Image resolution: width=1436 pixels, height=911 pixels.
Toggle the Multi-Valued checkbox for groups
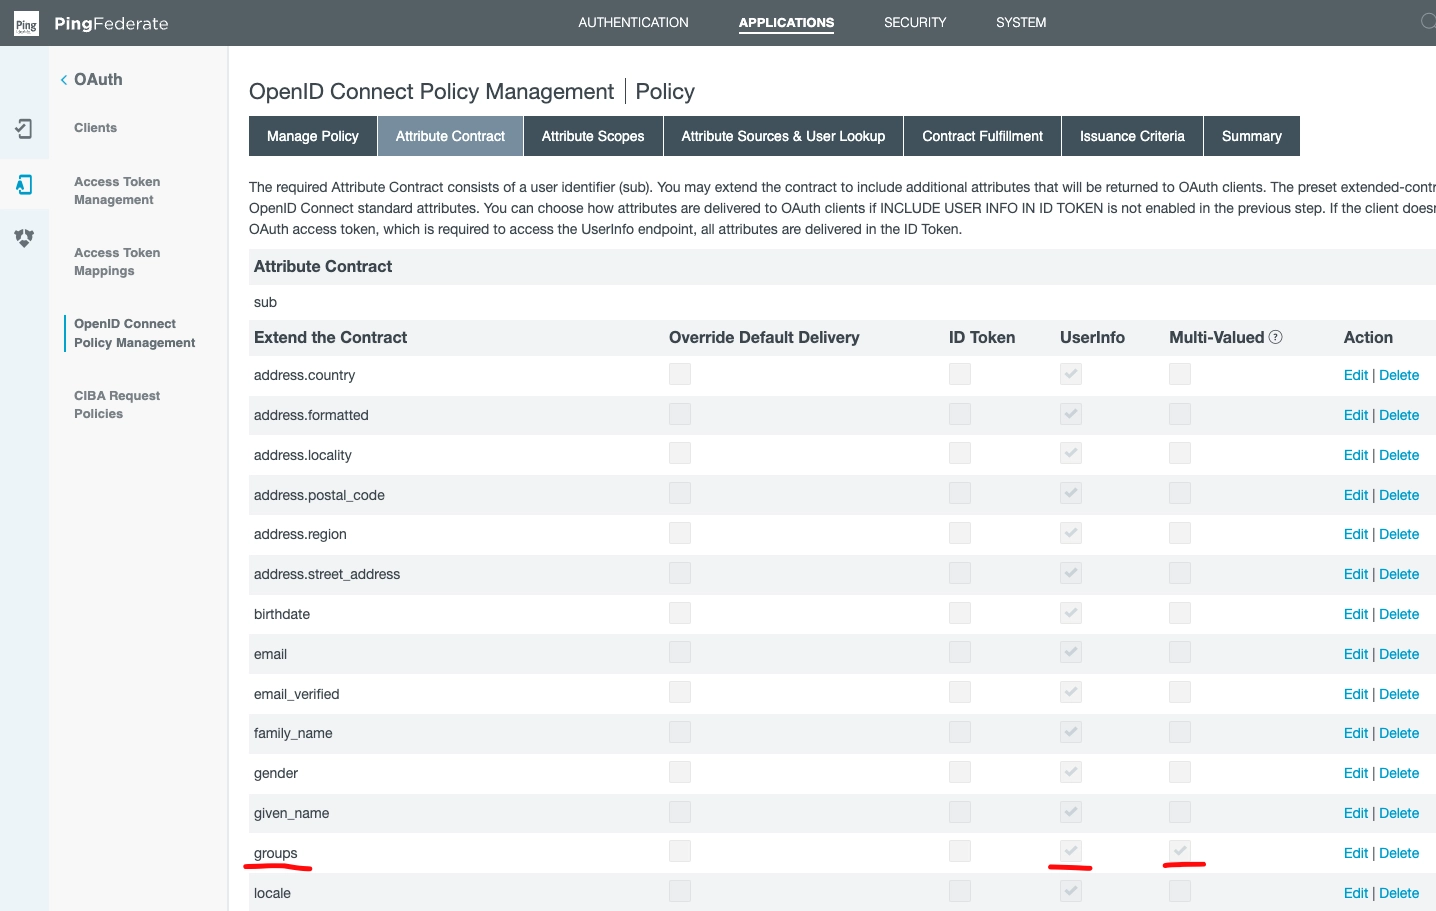[x=1180, y=851]
